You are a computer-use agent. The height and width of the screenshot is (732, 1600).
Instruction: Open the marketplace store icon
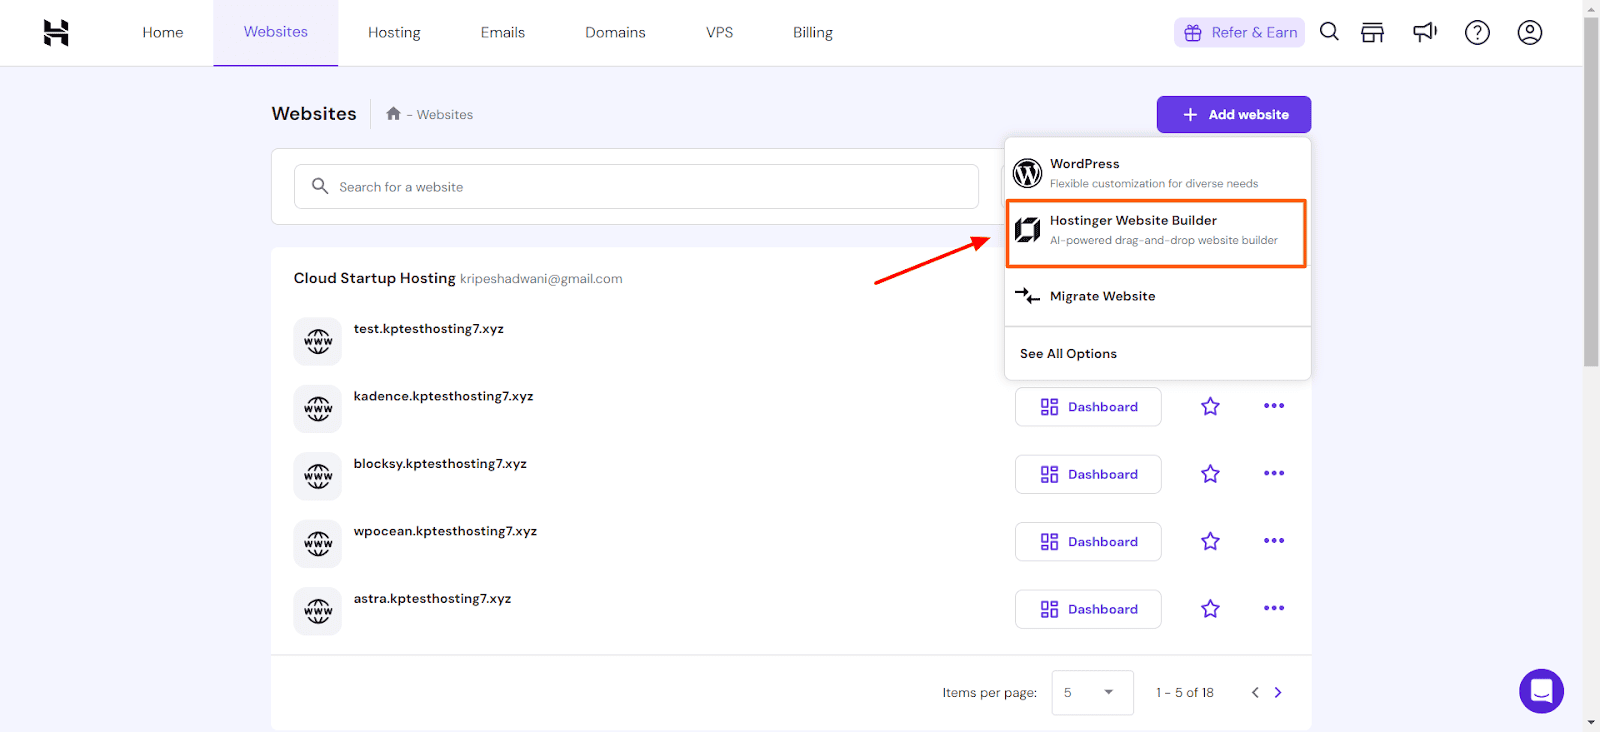1372,33
